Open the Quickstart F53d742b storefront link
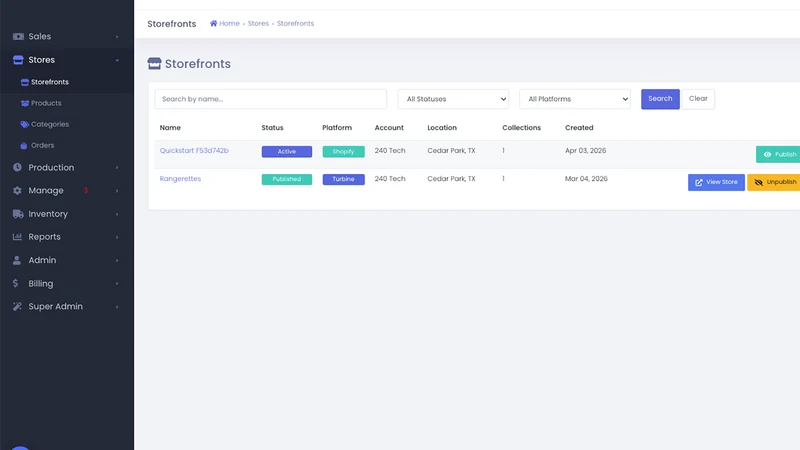Viewport: 800px width, 450px height. [194, 151]
